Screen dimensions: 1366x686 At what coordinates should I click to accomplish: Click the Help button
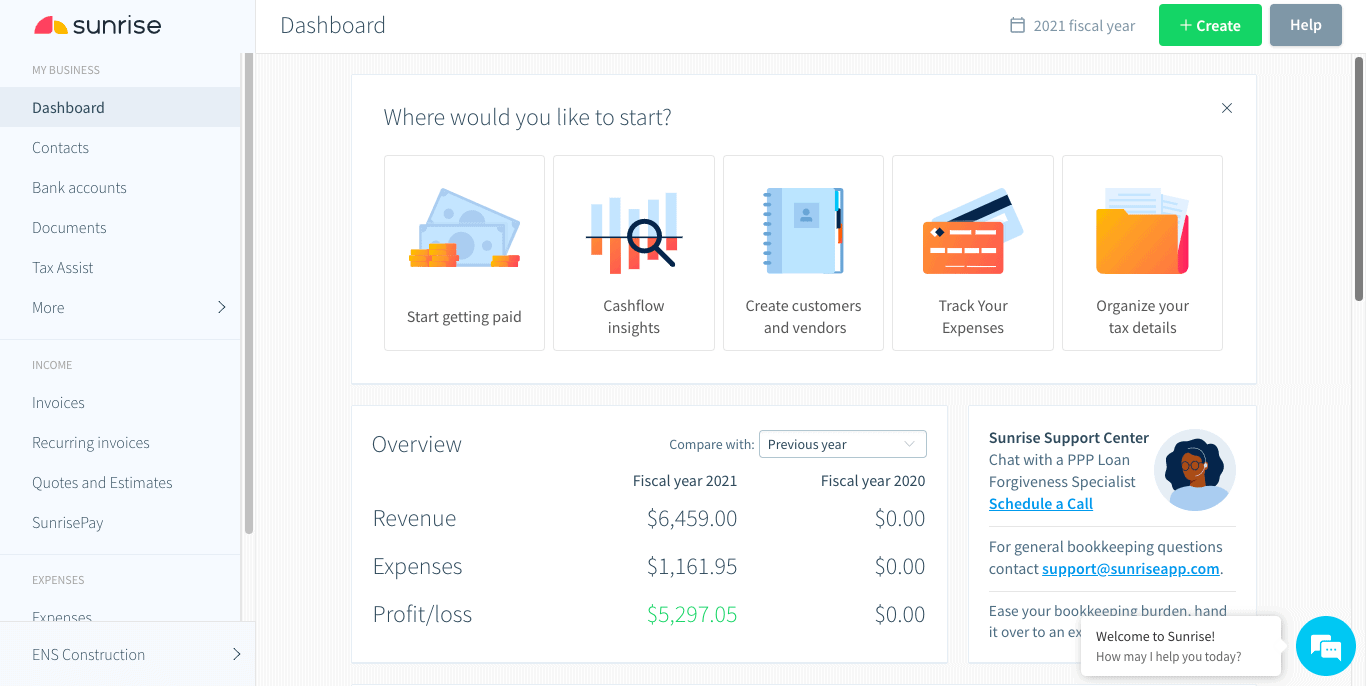pos(1306,25)
